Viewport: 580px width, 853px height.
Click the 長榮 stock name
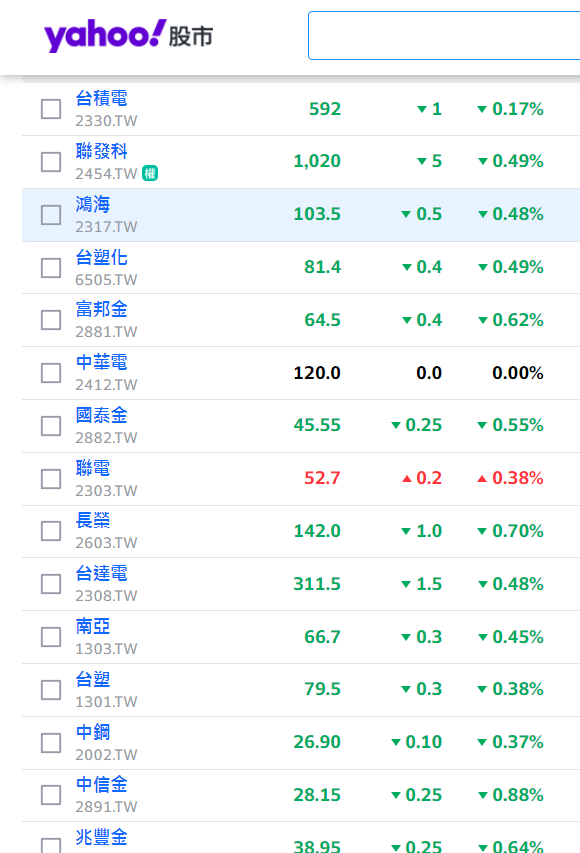(92, 521)
